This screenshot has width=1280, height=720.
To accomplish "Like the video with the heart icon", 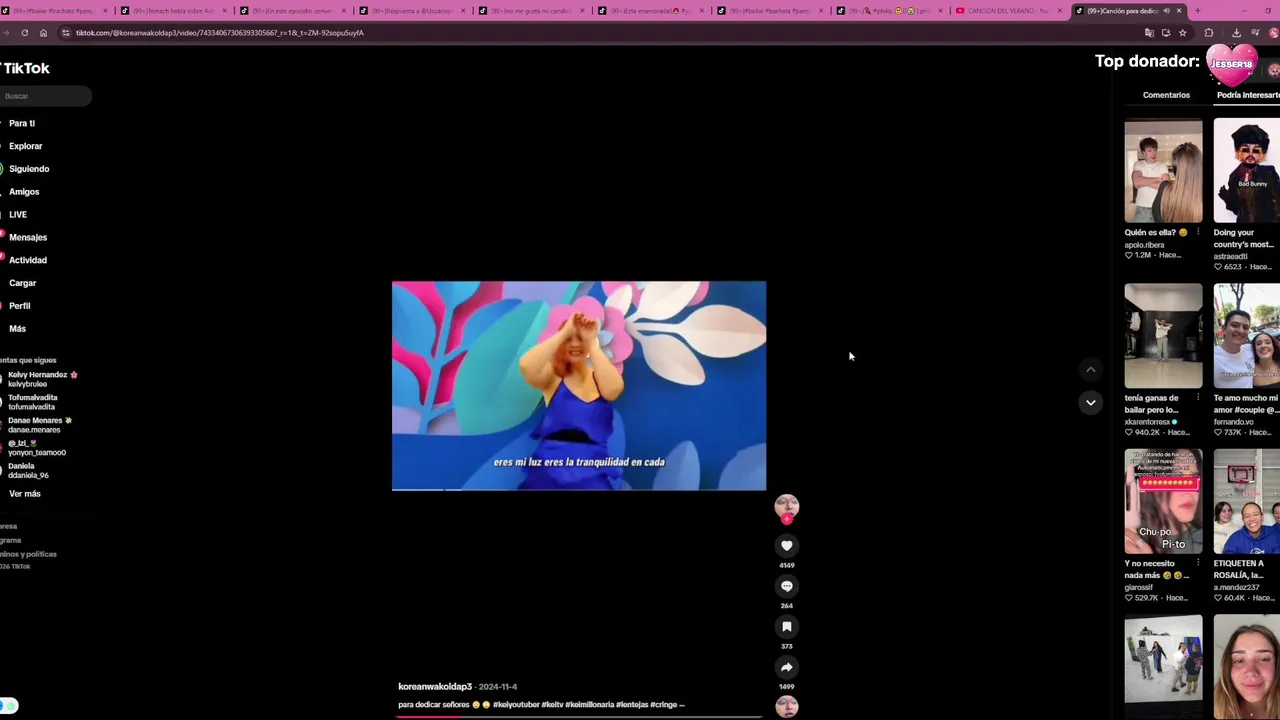I will click(787, 546).
